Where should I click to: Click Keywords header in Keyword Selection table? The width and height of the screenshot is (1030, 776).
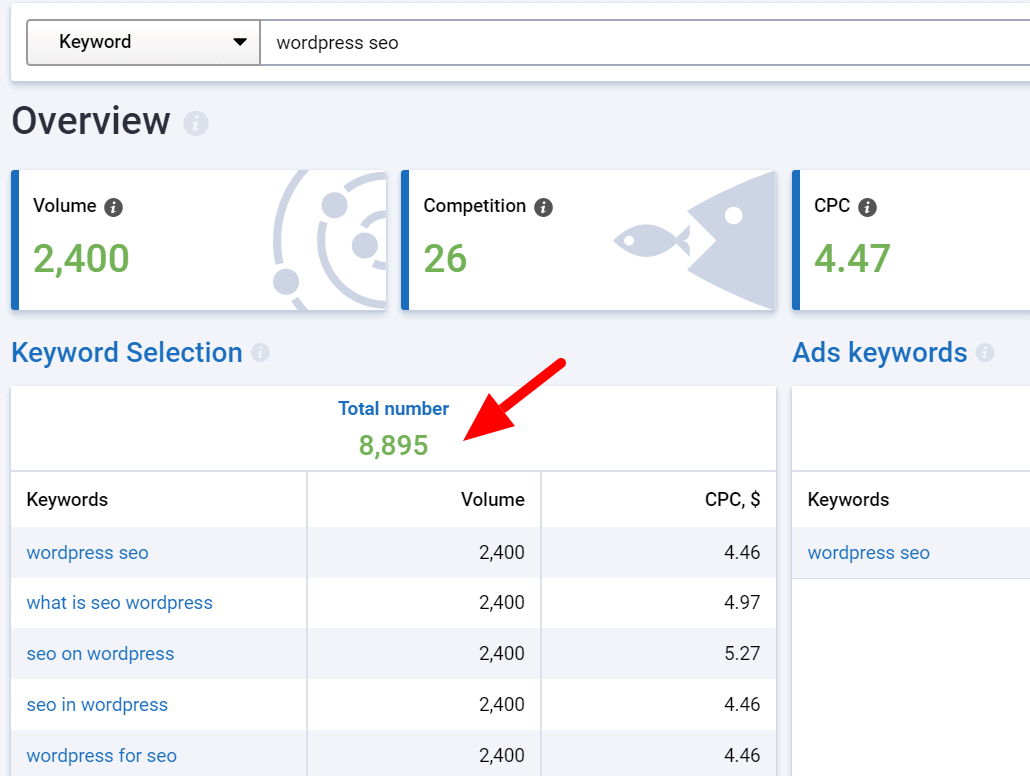coord(67,499)
